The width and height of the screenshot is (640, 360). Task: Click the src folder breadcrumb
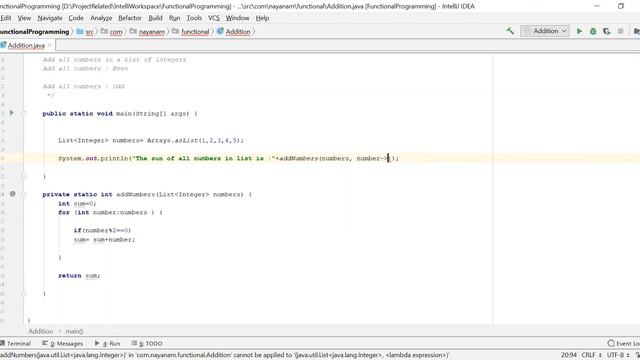[86, 31]
